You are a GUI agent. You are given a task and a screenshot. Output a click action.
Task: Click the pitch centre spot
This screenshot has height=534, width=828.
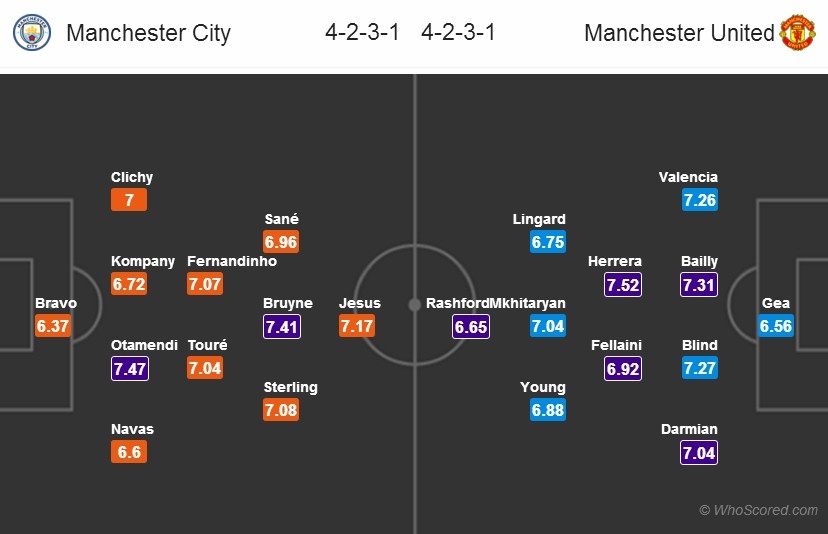point(414,303)
